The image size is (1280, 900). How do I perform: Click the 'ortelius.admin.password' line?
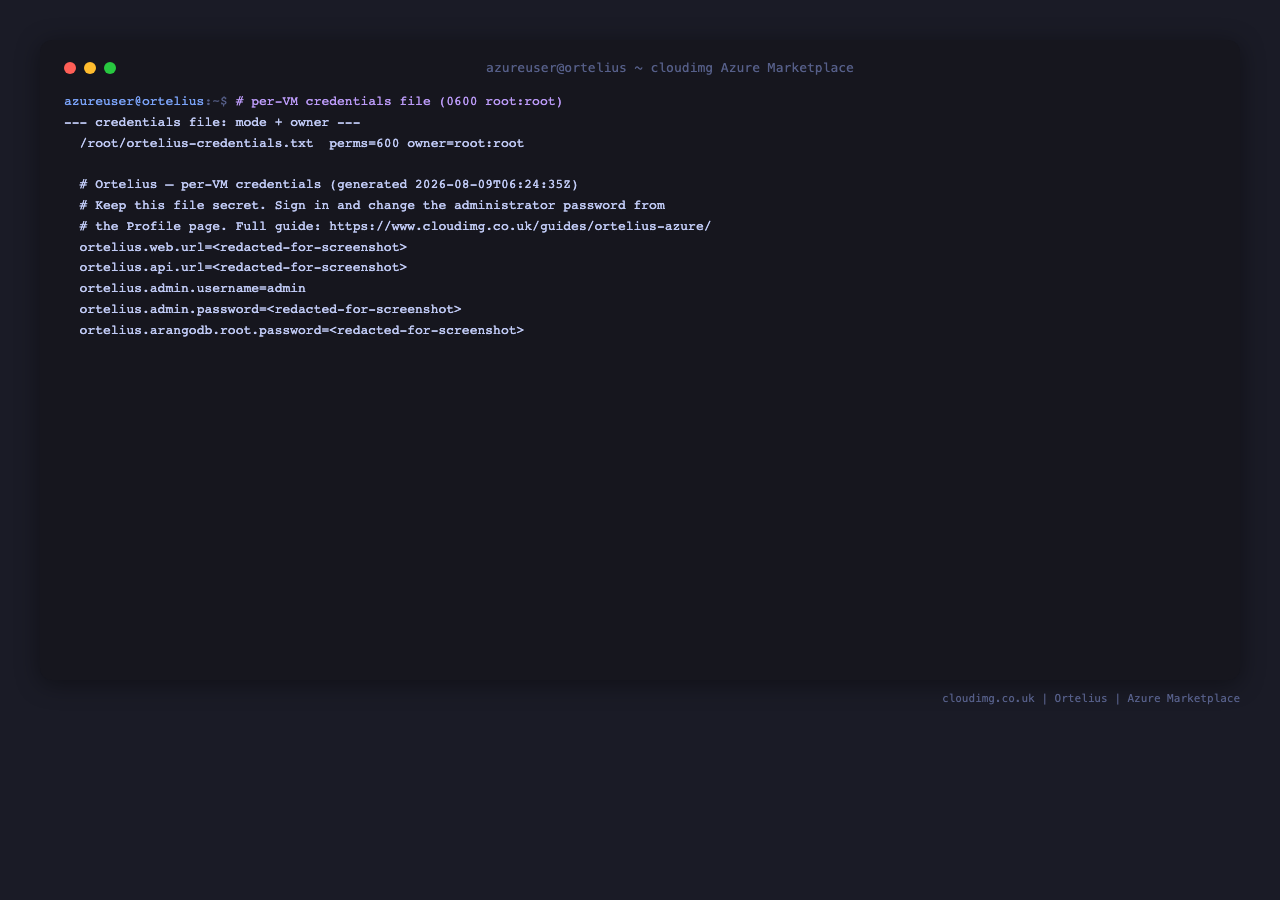[x=271, y=310]
